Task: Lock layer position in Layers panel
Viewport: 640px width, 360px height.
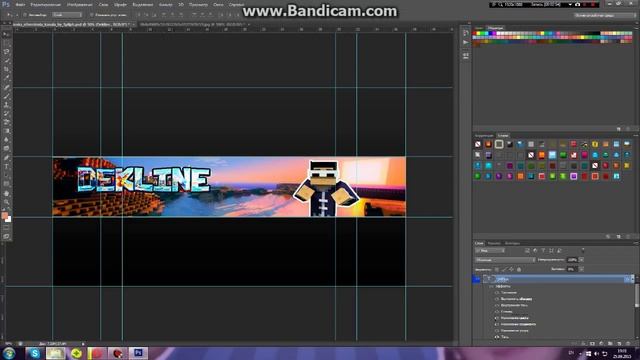Action: (x=511, y=269)
